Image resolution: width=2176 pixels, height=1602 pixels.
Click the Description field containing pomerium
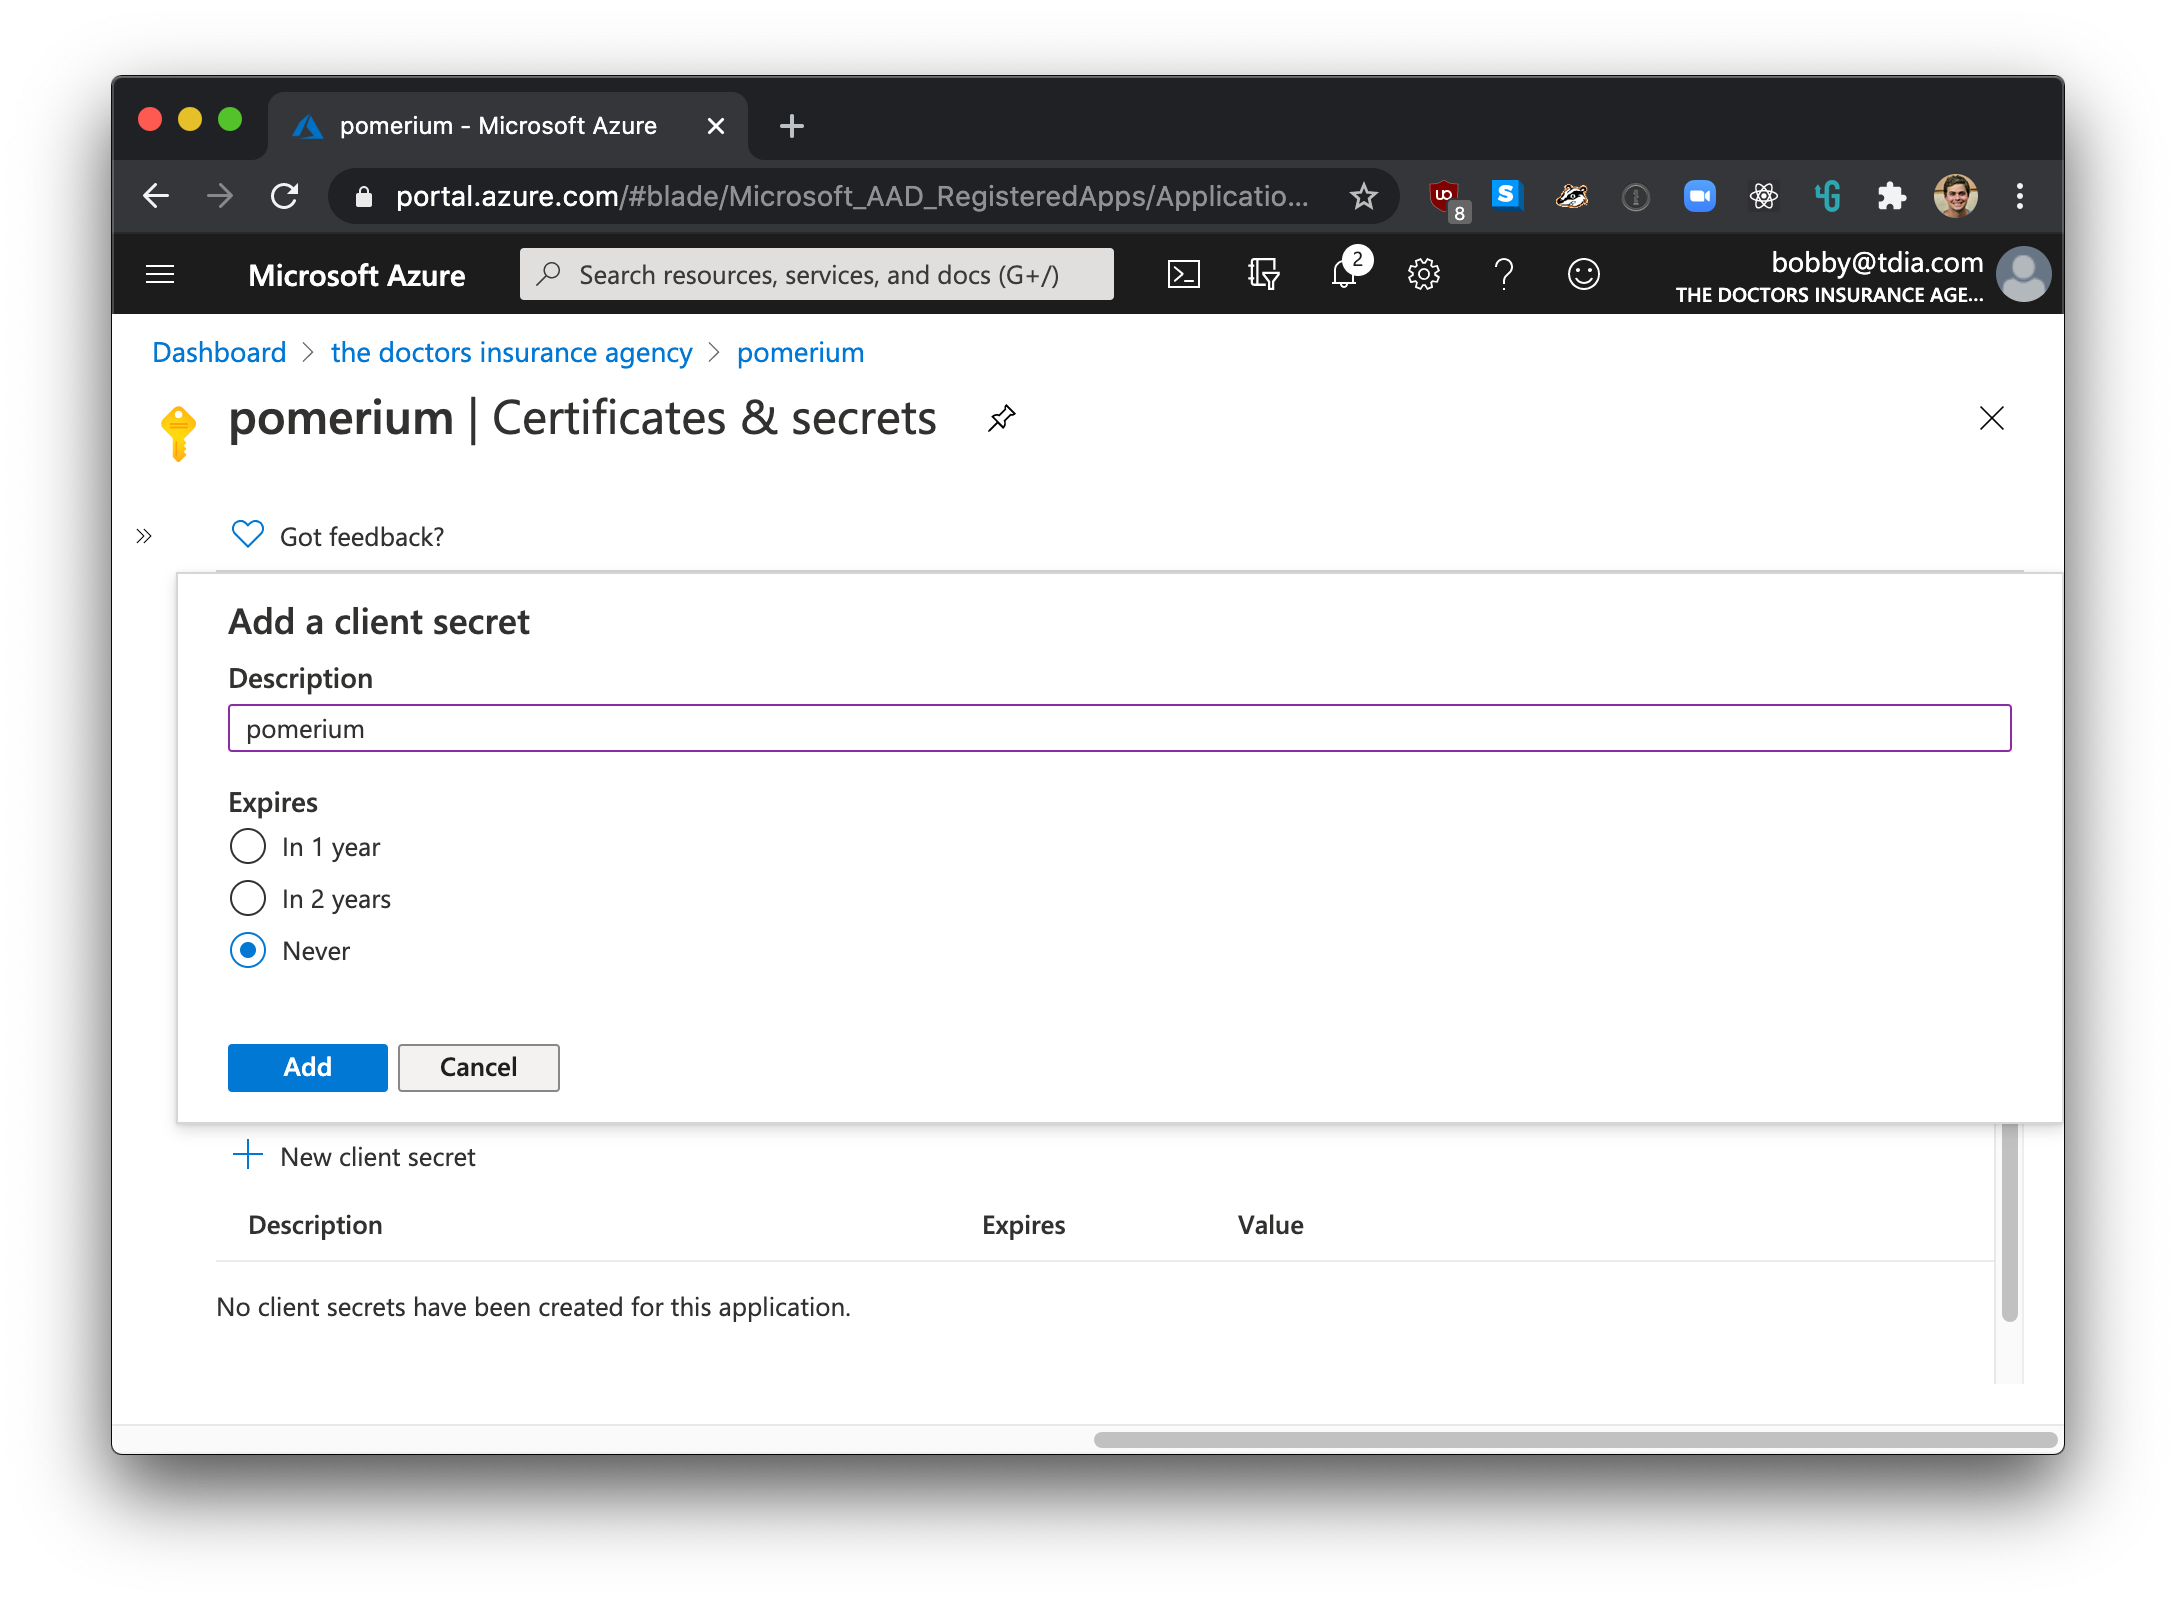pyautogui.click(x=1119, y=728)
